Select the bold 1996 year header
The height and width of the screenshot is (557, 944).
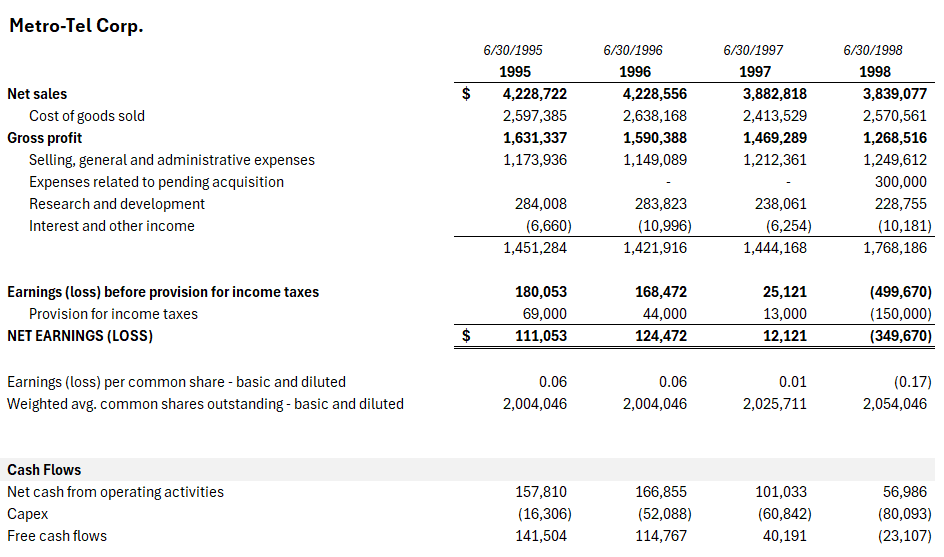click(x=635, y=72)
